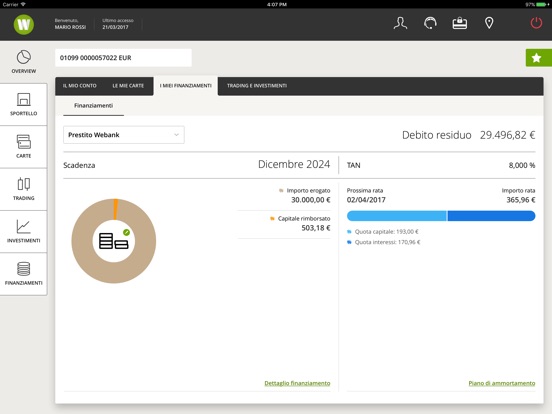Switch to Trading e Investimenti tab
552x414 pixels.
(x=257, y=86)
